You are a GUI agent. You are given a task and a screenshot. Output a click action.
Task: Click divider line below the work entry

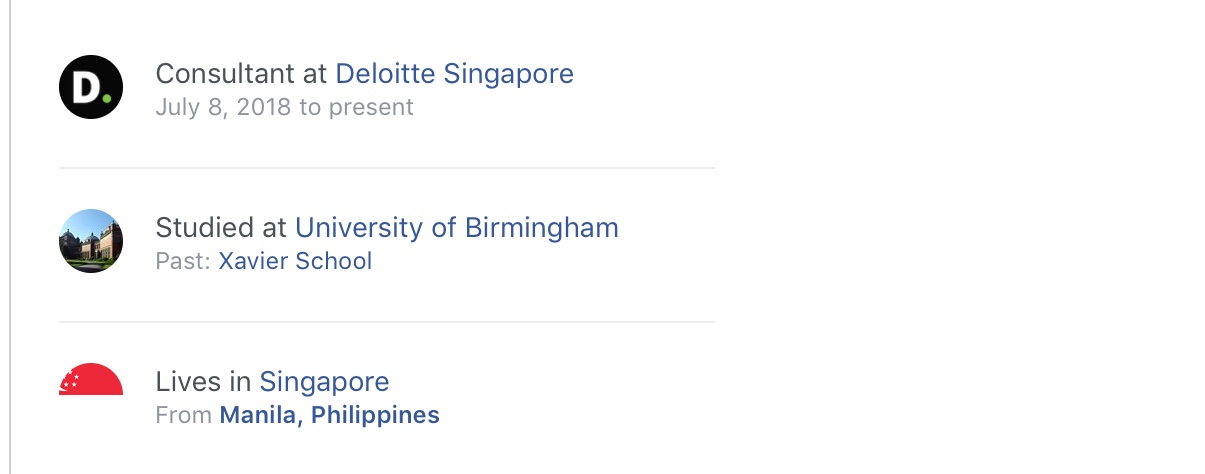386,168
